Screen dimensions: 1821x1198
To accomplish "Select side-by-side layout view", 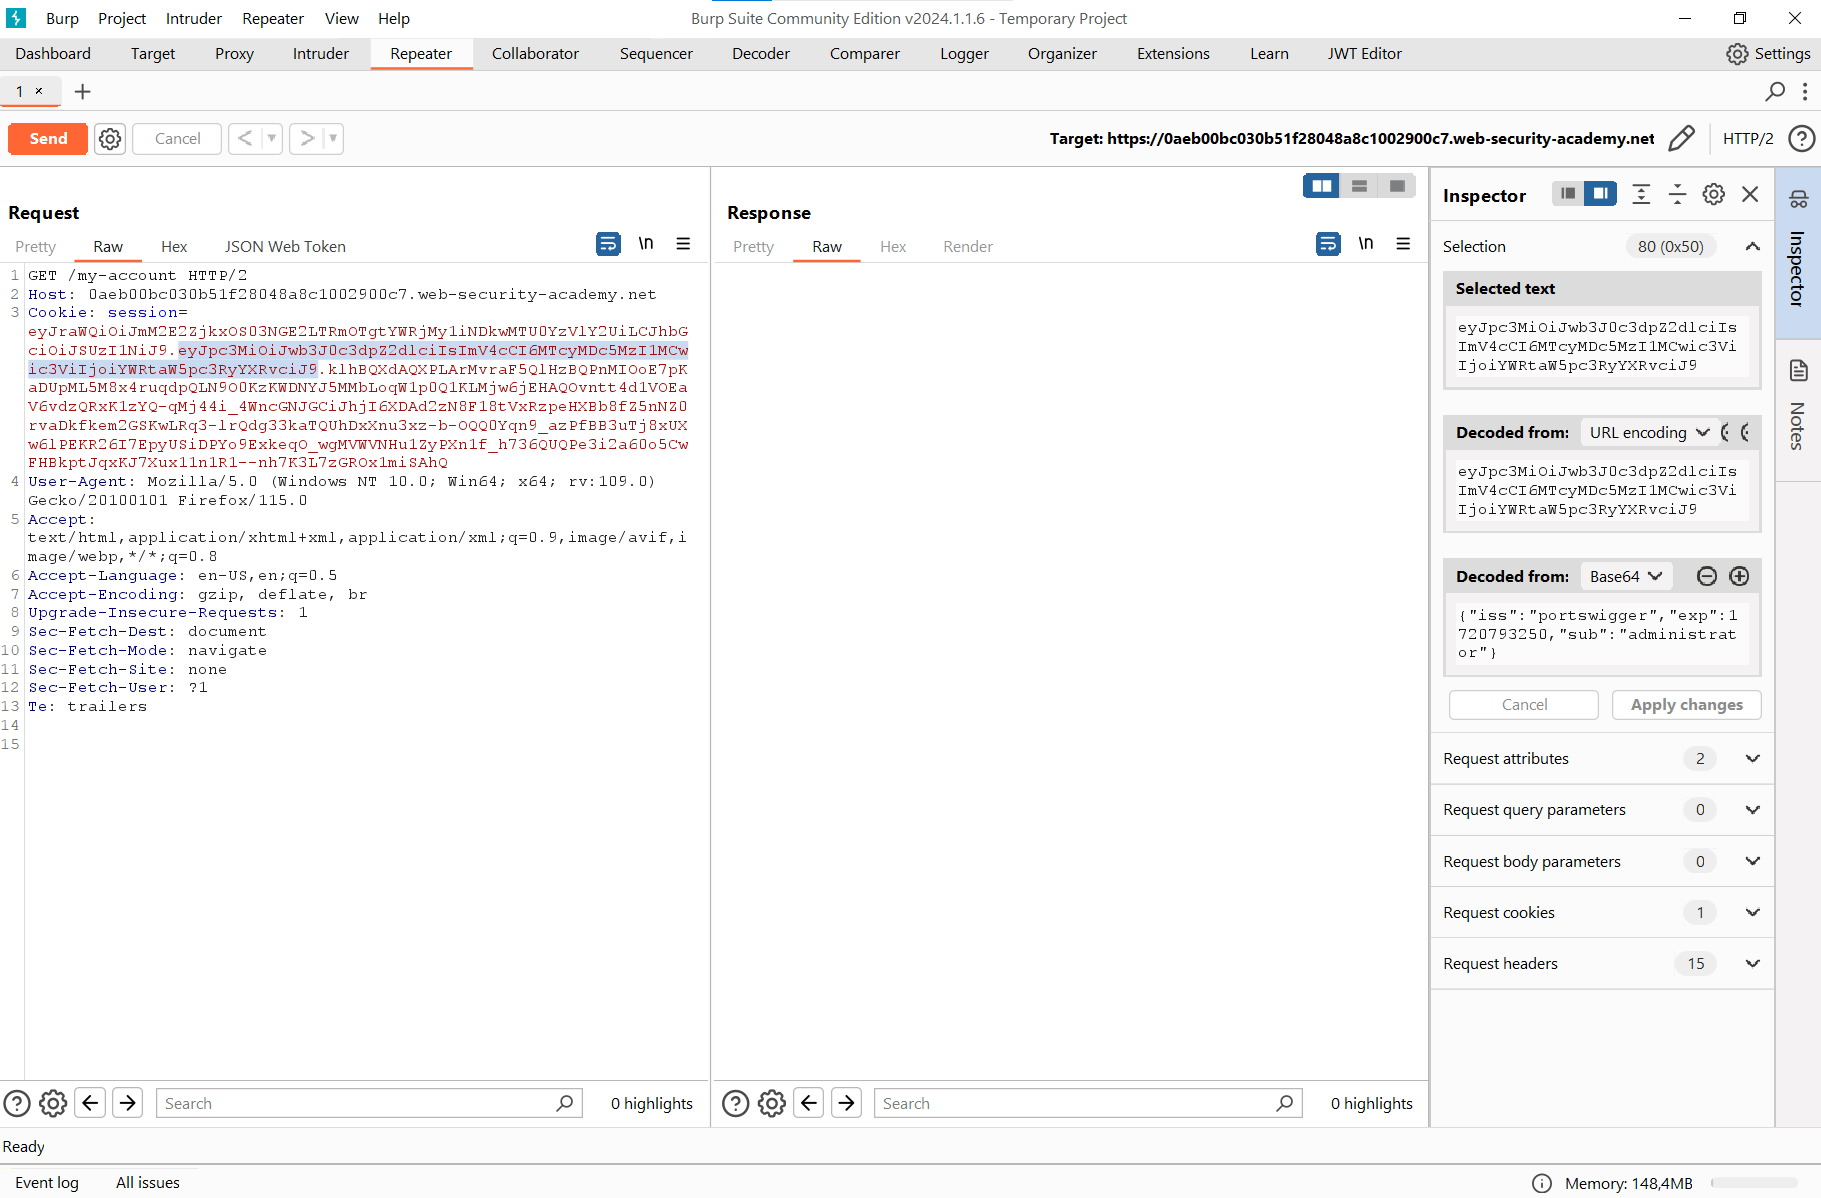I will coord(1322,186).
